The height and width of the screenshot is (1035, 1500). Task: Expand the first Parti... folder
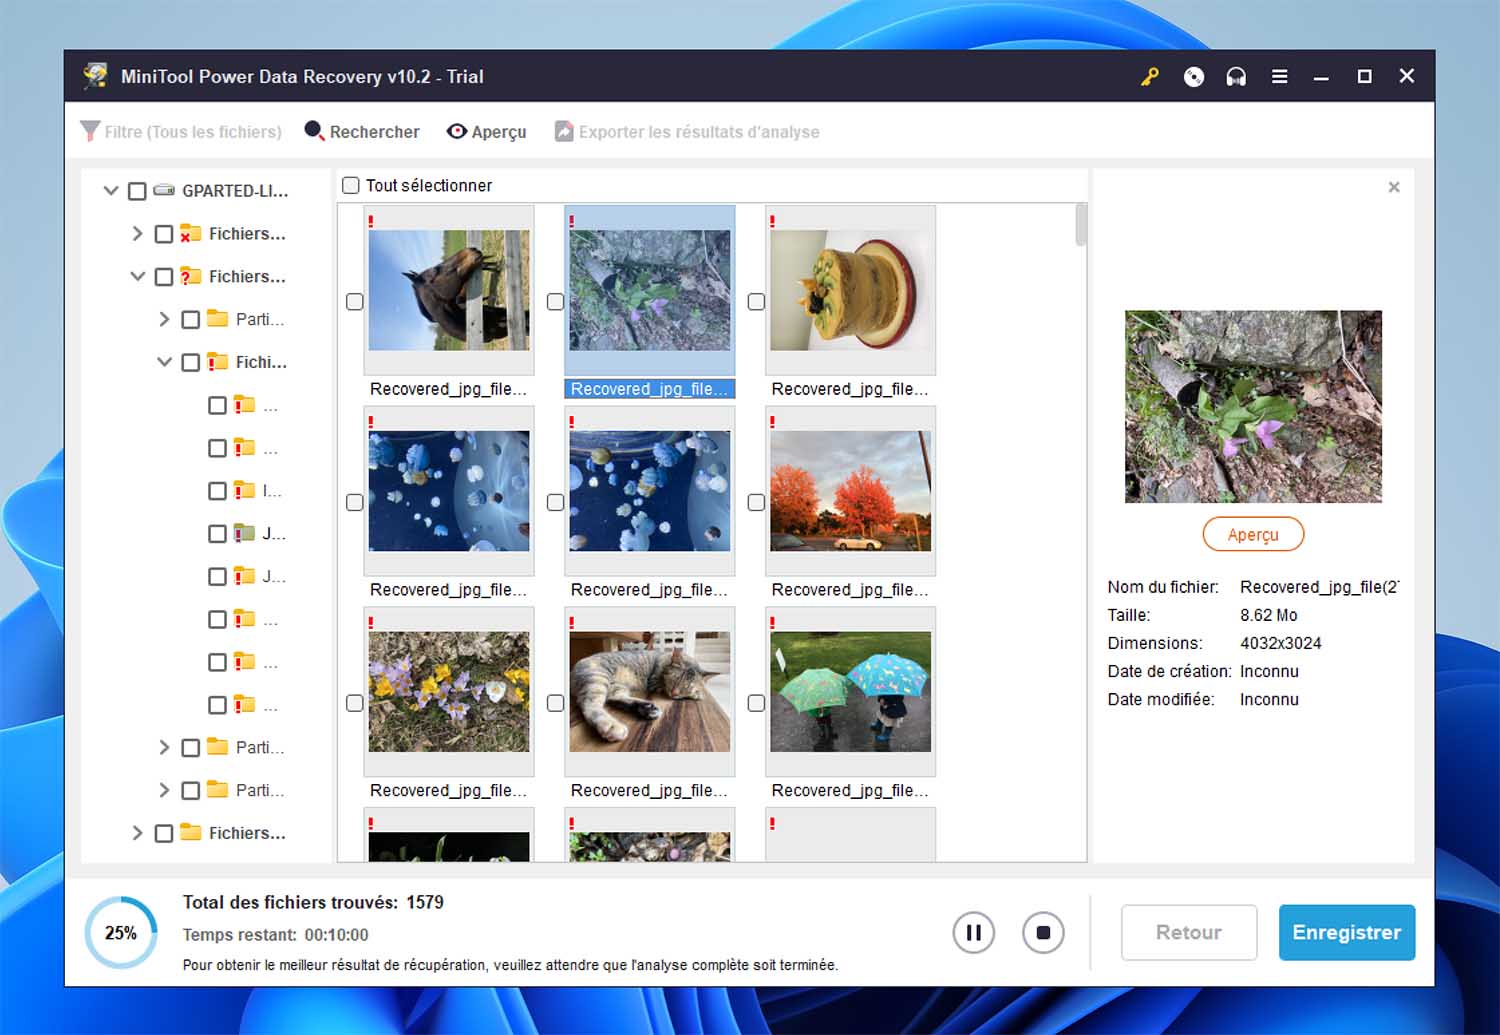tap(165, 319)
